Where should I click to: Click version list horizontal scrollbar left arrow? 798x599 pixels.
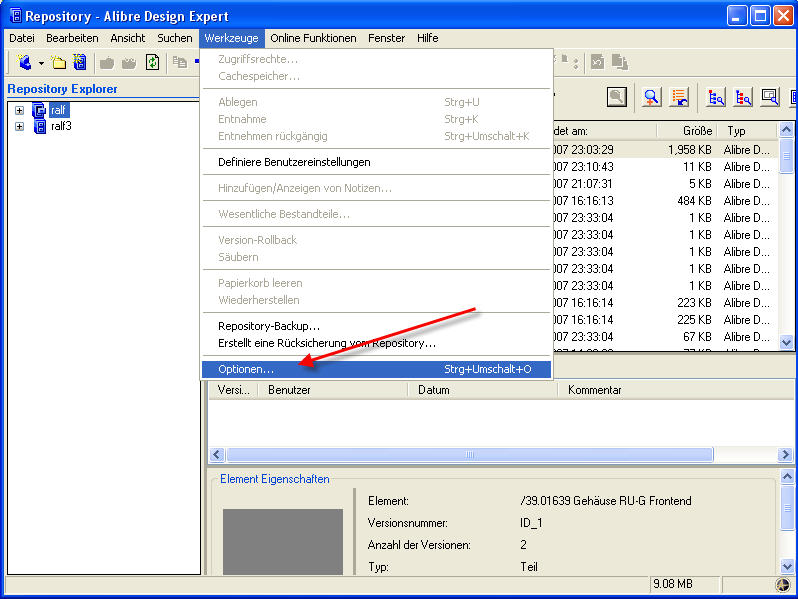[x=217, y=454]
